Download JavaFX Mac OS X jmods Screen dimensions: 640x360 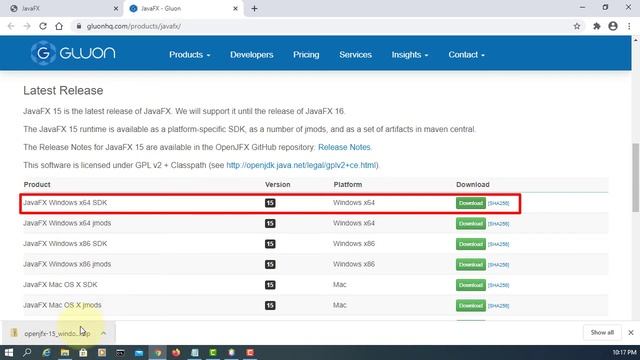tap(471, 305)
